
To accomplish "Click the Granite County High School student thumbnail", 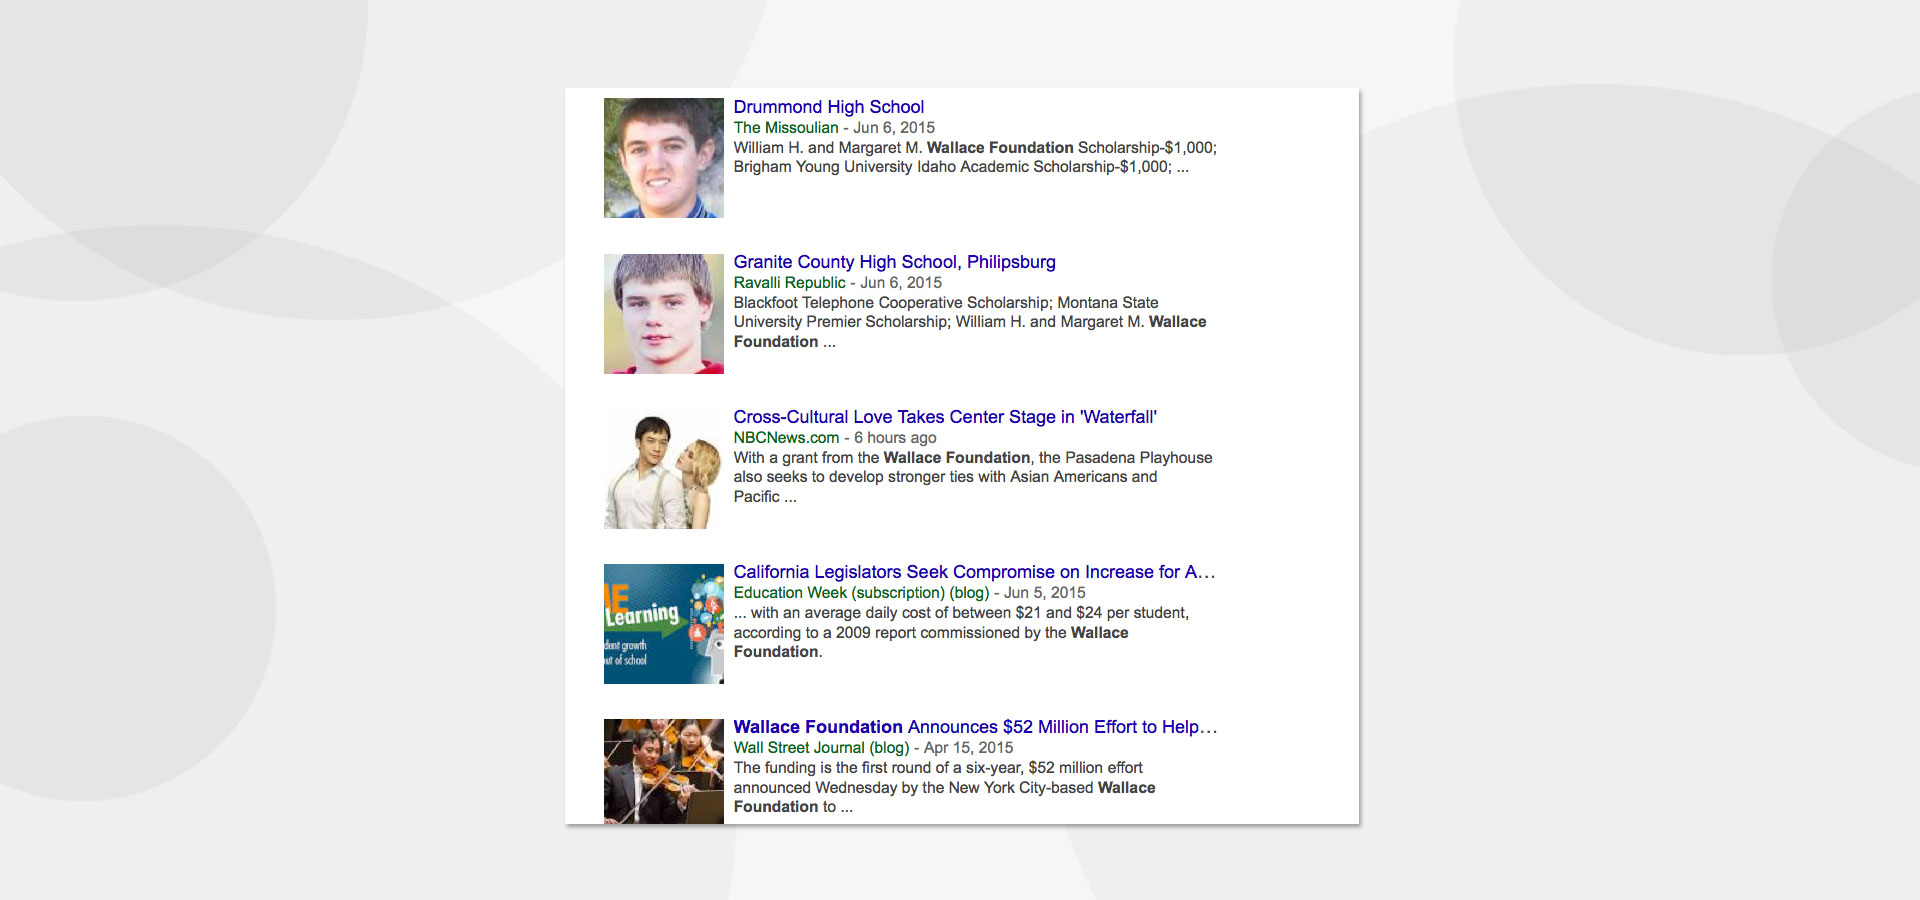I will [663, 314].
